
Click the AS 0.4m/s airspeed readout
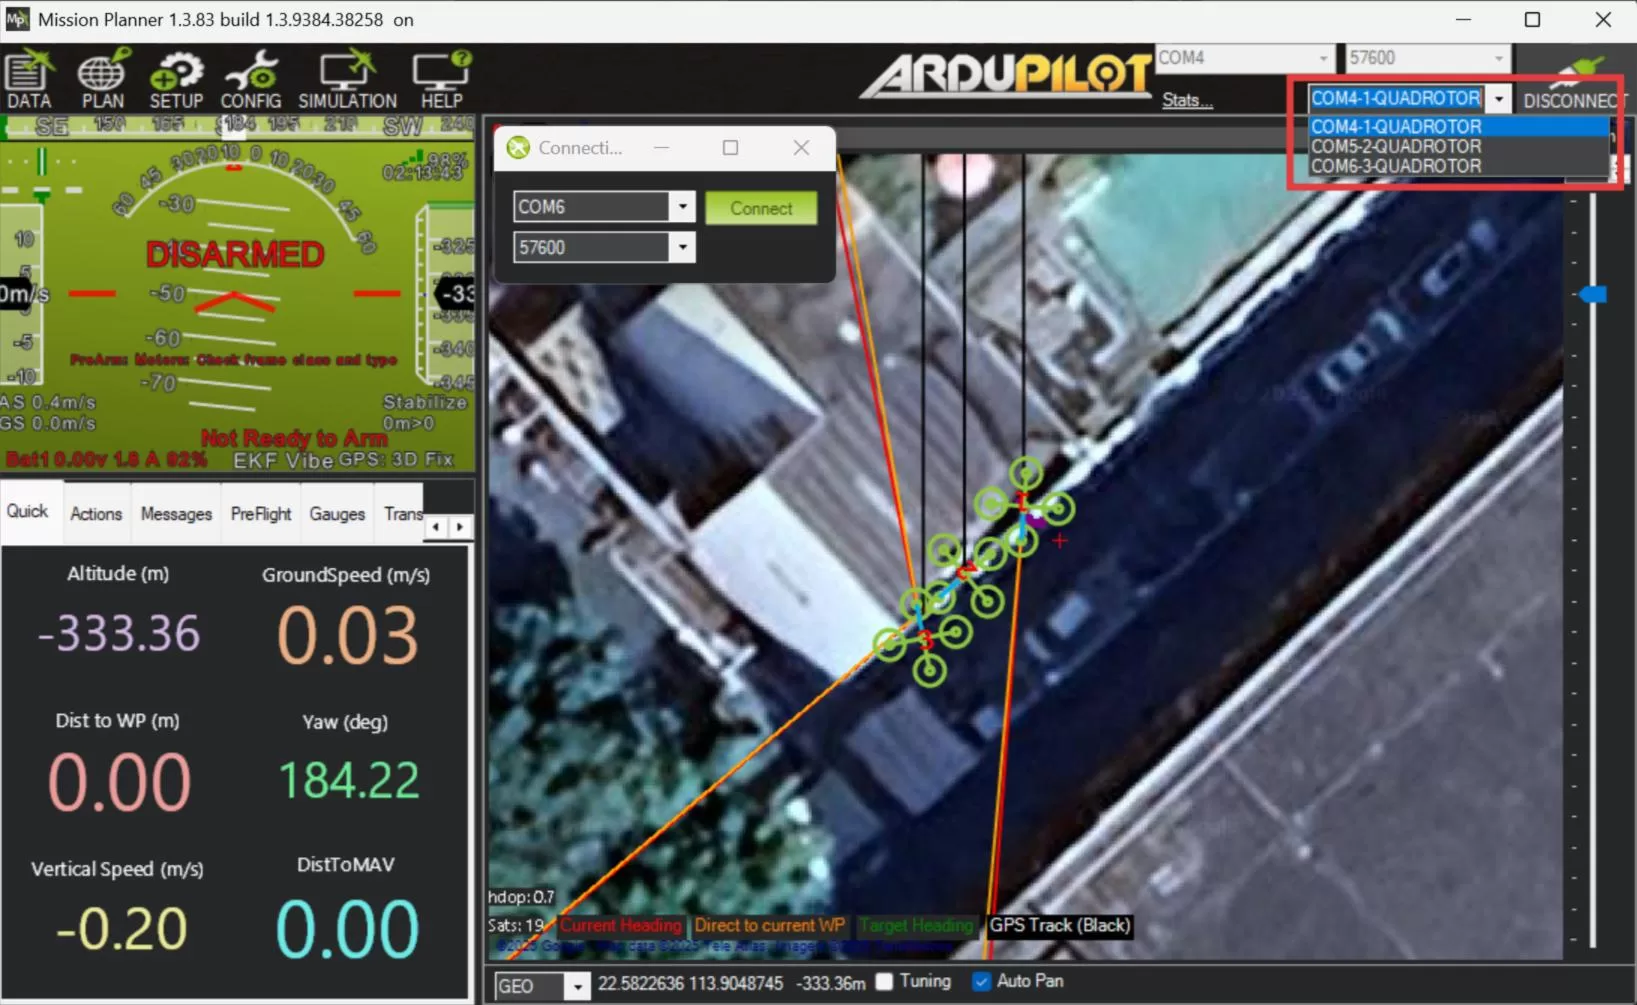pyautogui.click(x=49, y=402)
